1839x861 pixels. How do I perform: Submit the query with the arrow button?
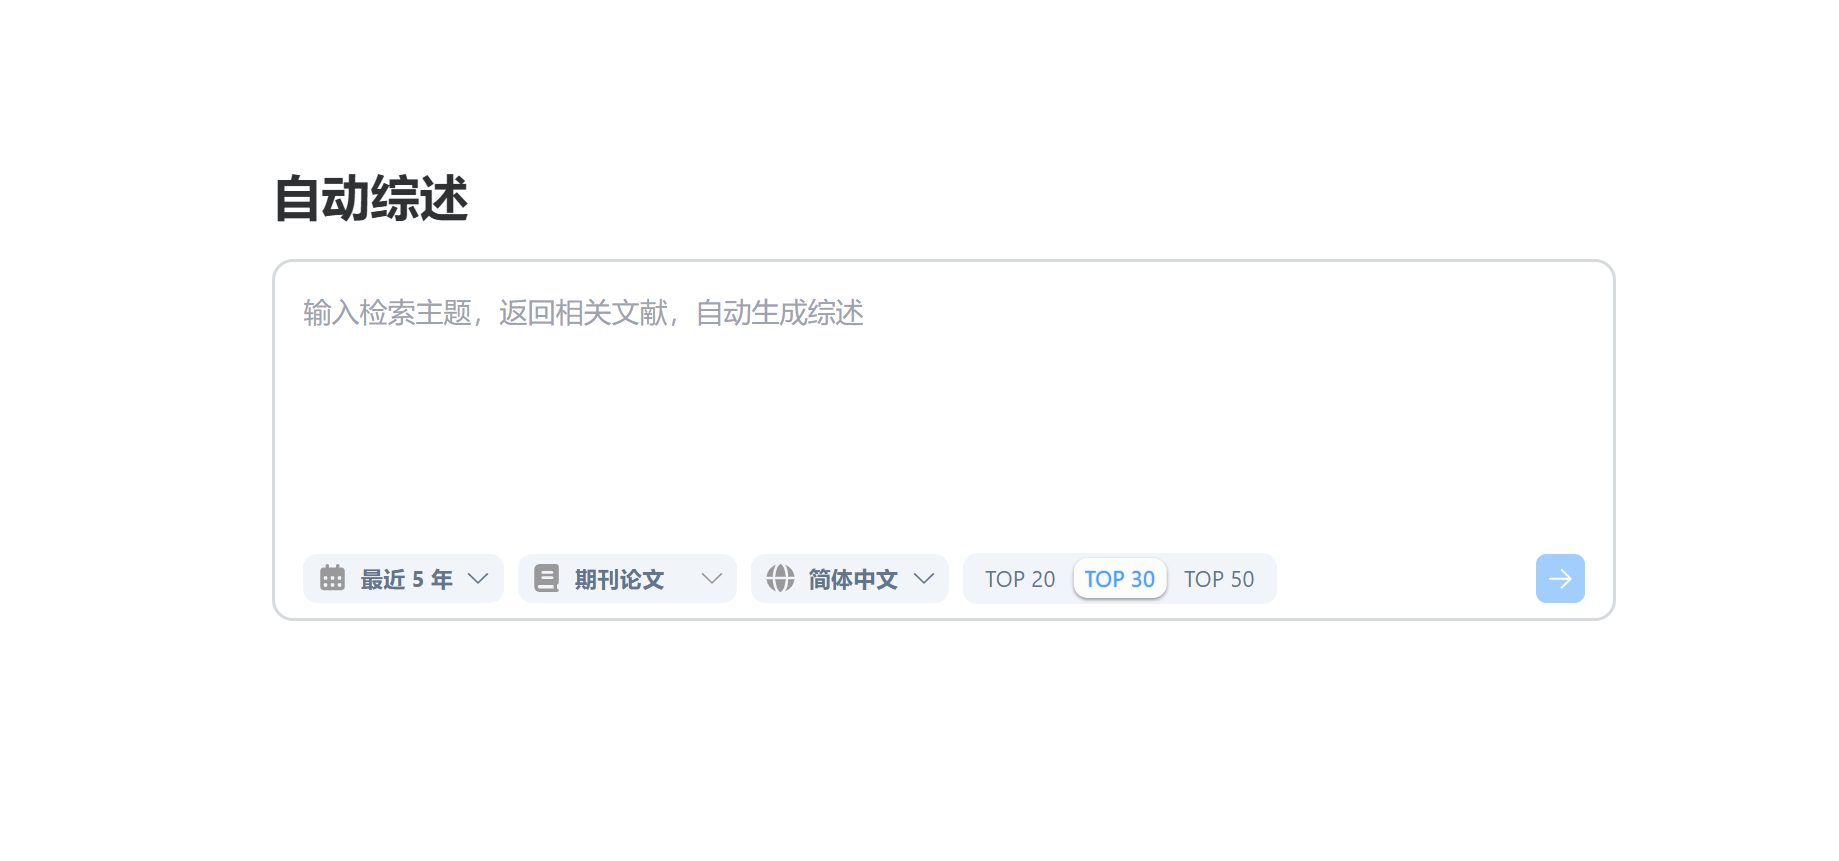click(x=1560, y=578)
